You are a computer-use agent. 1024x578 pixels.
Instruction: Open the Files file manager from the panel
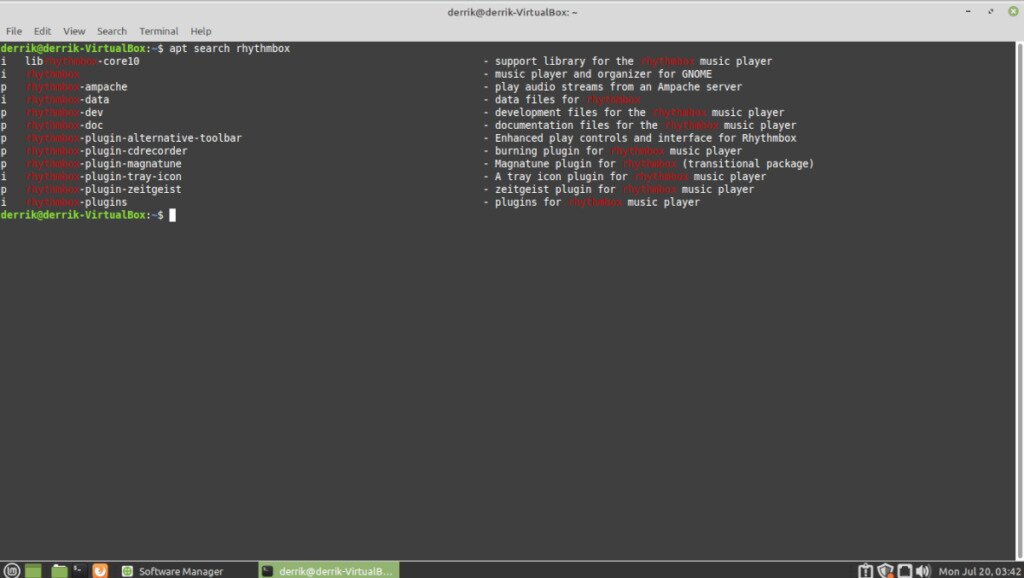click(x=58, y=570)
